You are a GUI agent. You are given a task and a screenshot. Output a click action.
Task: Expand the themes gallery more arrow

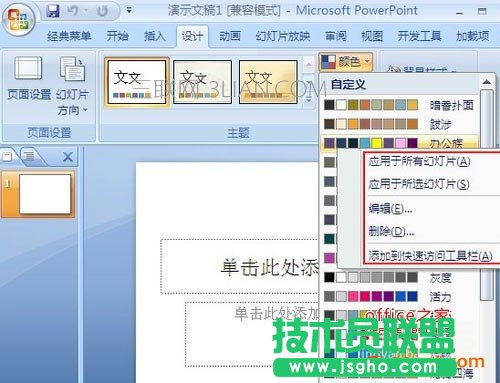(309, 100)
